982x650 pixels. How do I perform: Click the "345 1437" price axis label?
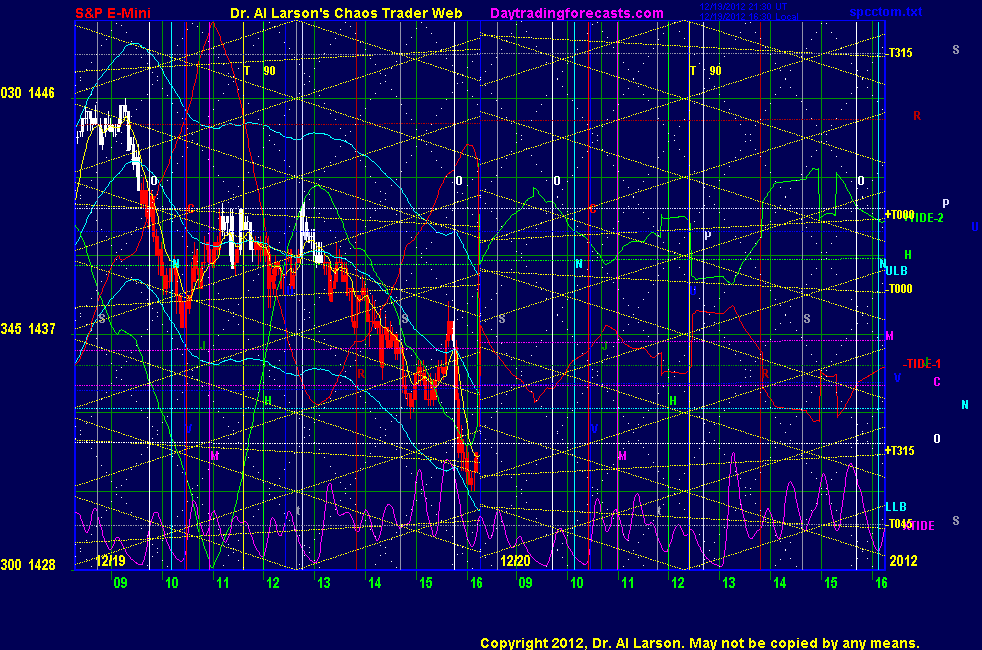(28, 329)
